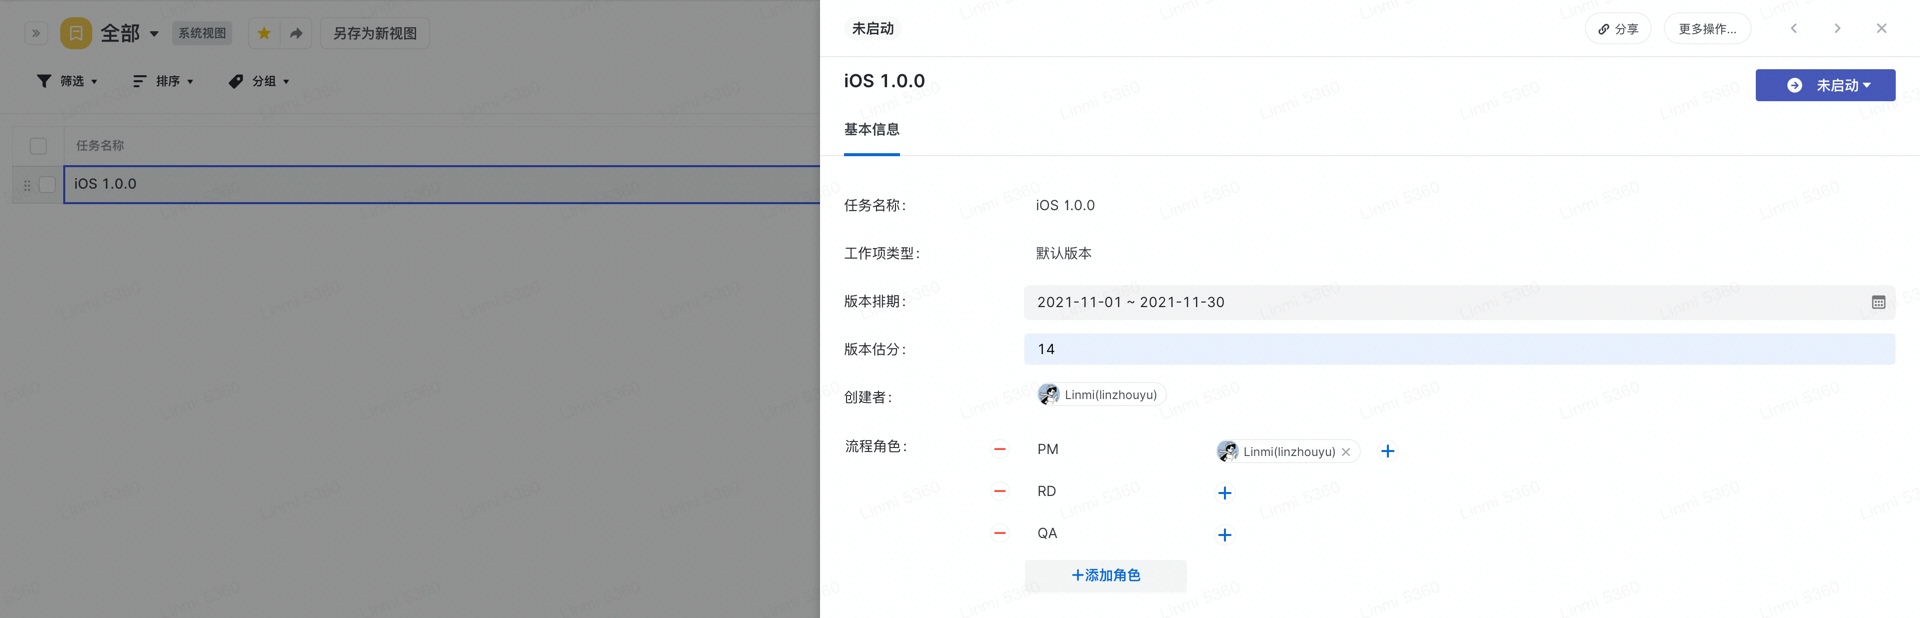Remove the QA role with the minus icon
Viewport: 1920px width, 618px height.
[999, 533]
